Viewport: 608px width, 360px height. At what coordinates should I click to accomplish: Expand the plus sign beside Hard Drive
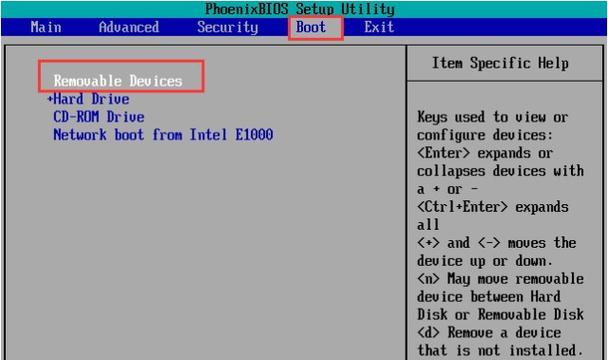tap(50, 99)
